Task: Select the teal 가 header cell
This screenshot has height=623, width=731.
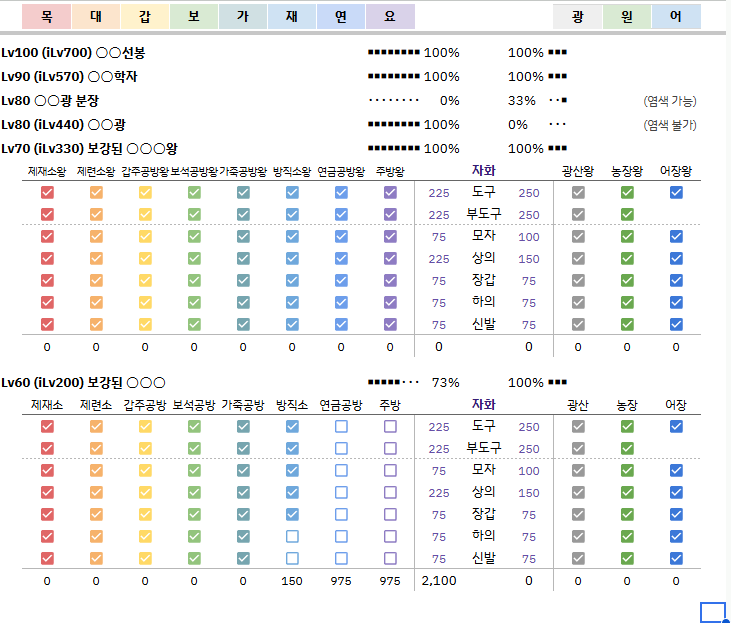Action: click(243, 17)
